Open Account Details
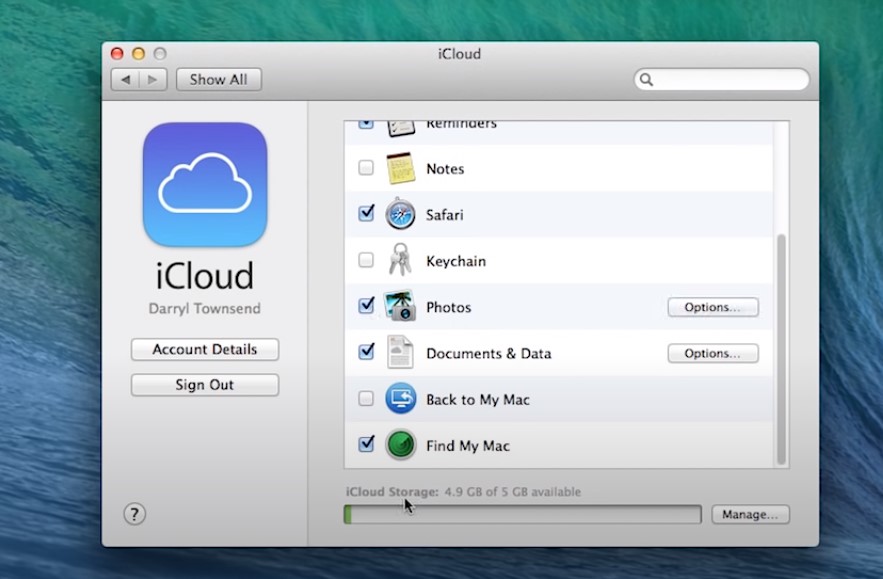Image resolution: width=883 pixels, height=579 pixels. coord(205,349)
